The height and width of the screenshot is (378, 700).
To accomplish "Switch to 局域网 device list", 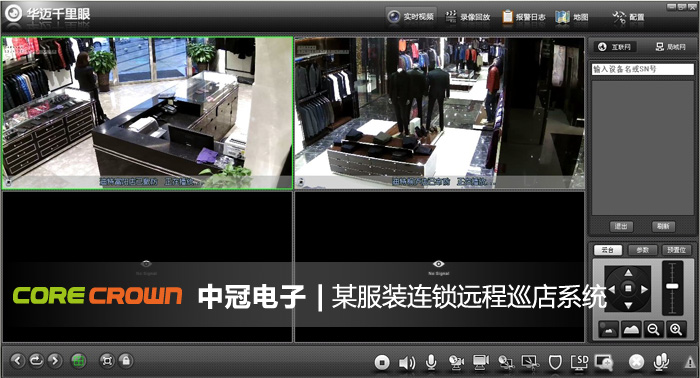I will [671, 47].
